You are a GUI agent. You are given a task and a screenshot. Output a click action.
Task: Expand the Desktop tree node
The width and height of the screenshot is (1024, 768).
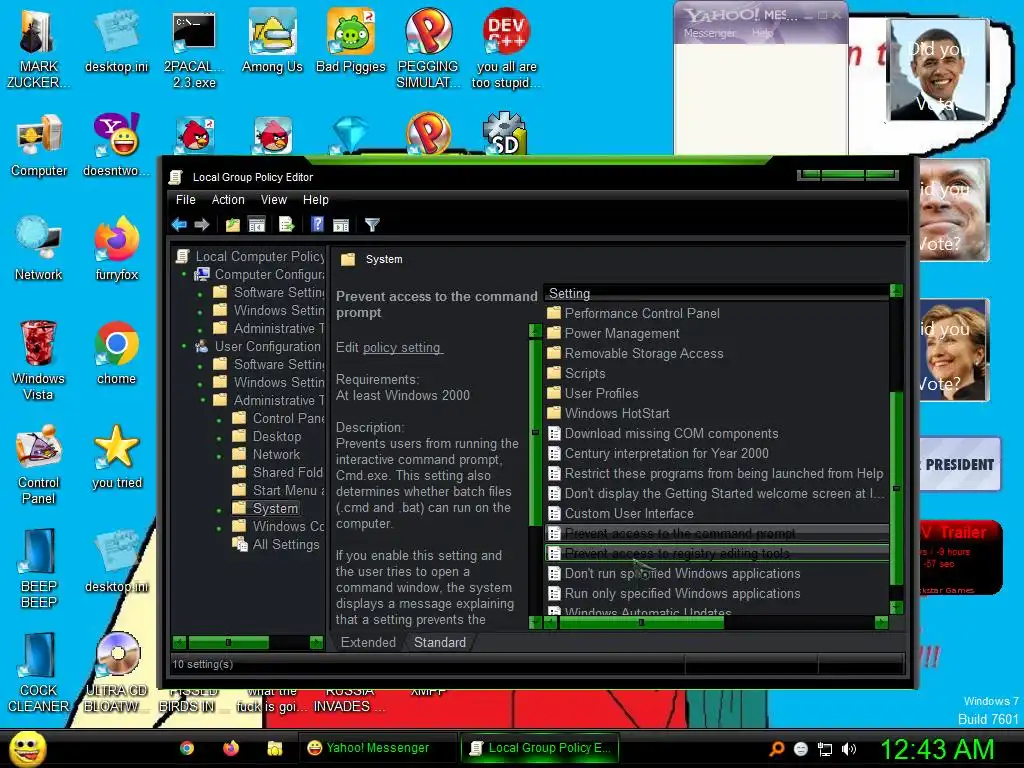pos(219,437)
